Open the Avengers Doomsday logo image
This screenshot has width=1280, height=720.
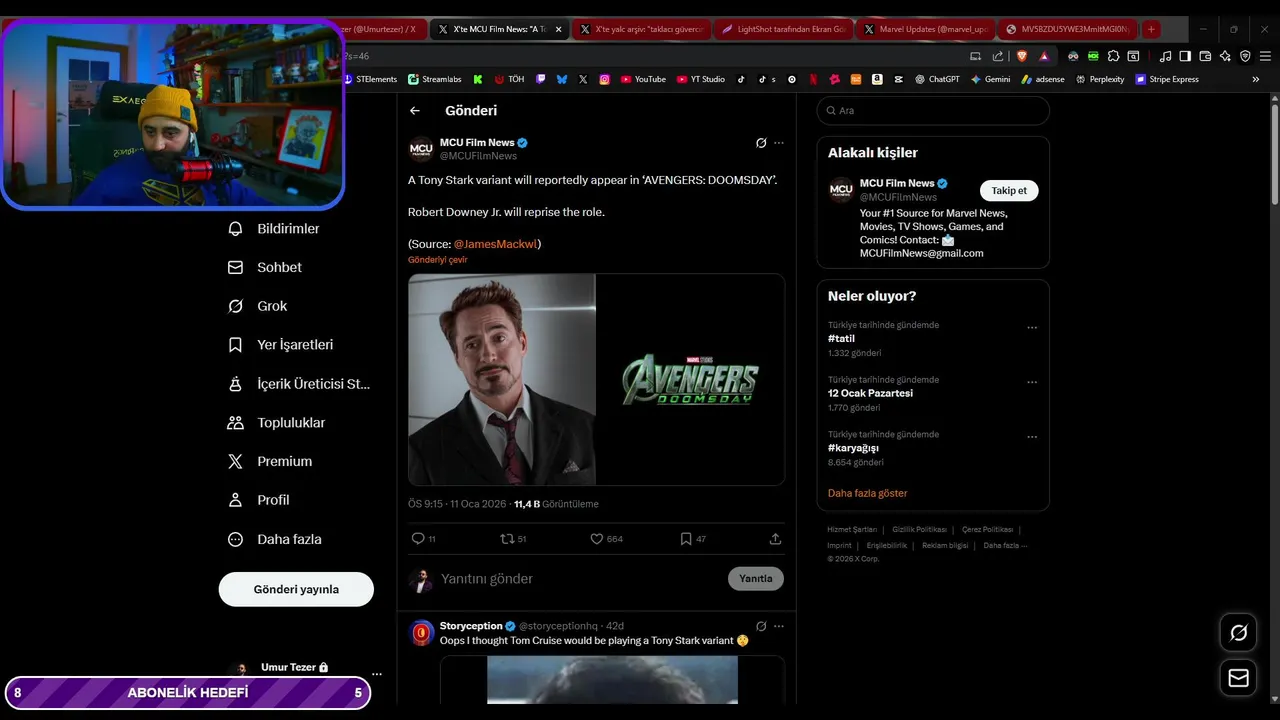pyautogui.click(x=690, y=380)
